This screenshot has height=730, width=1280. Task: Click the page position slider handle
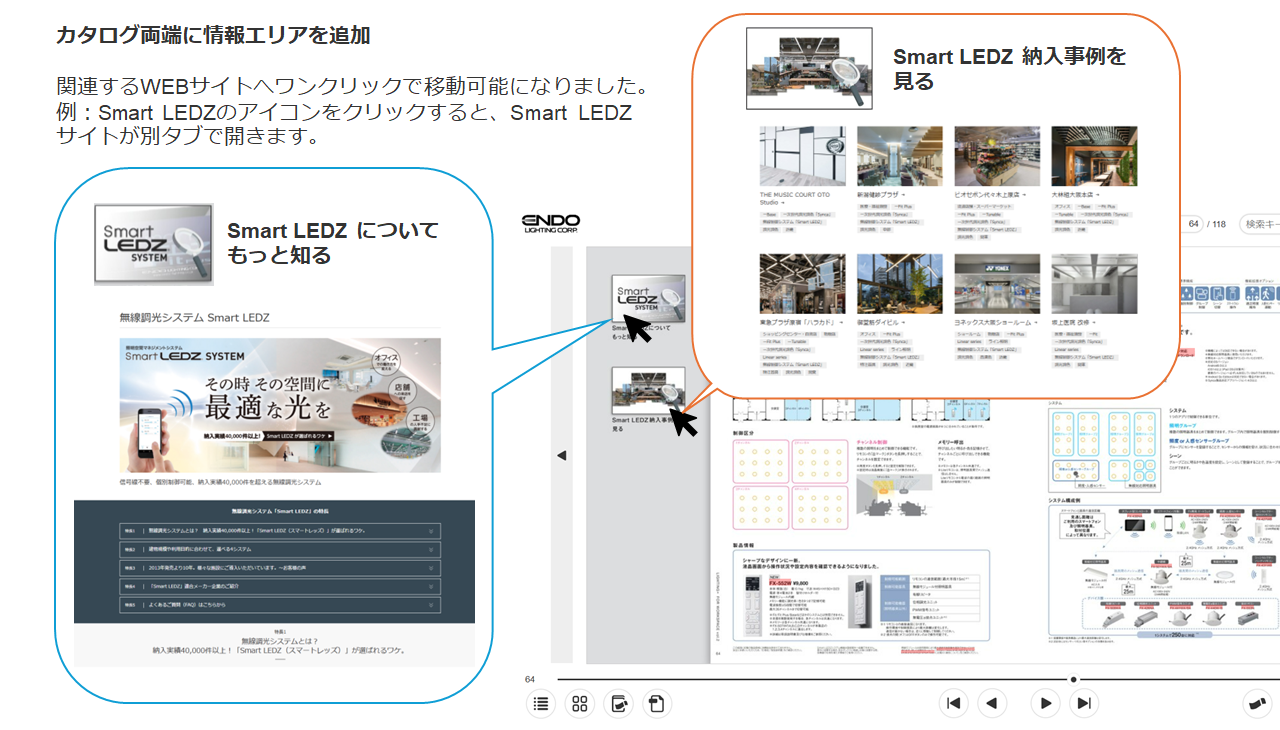[x=1074, y=679]
